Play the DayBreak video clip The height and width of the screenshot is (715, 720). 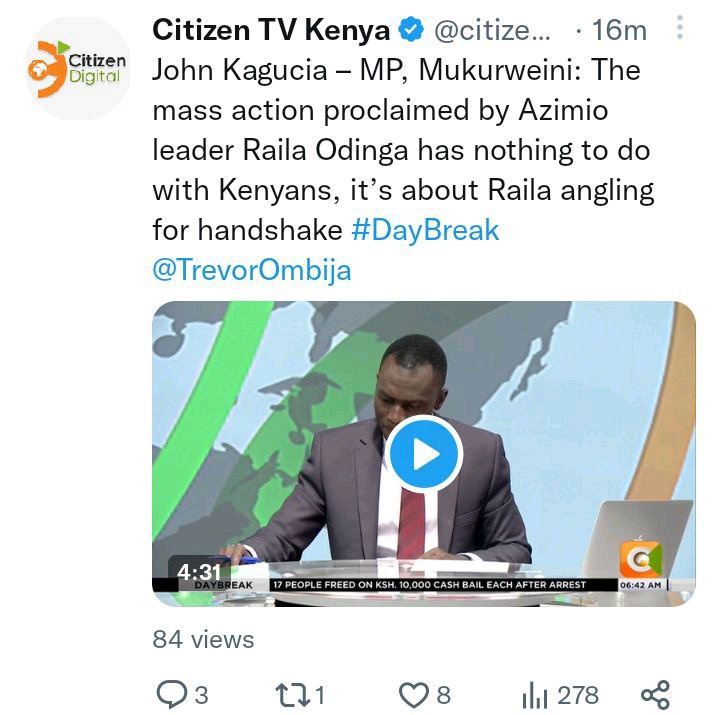(424, 454)
